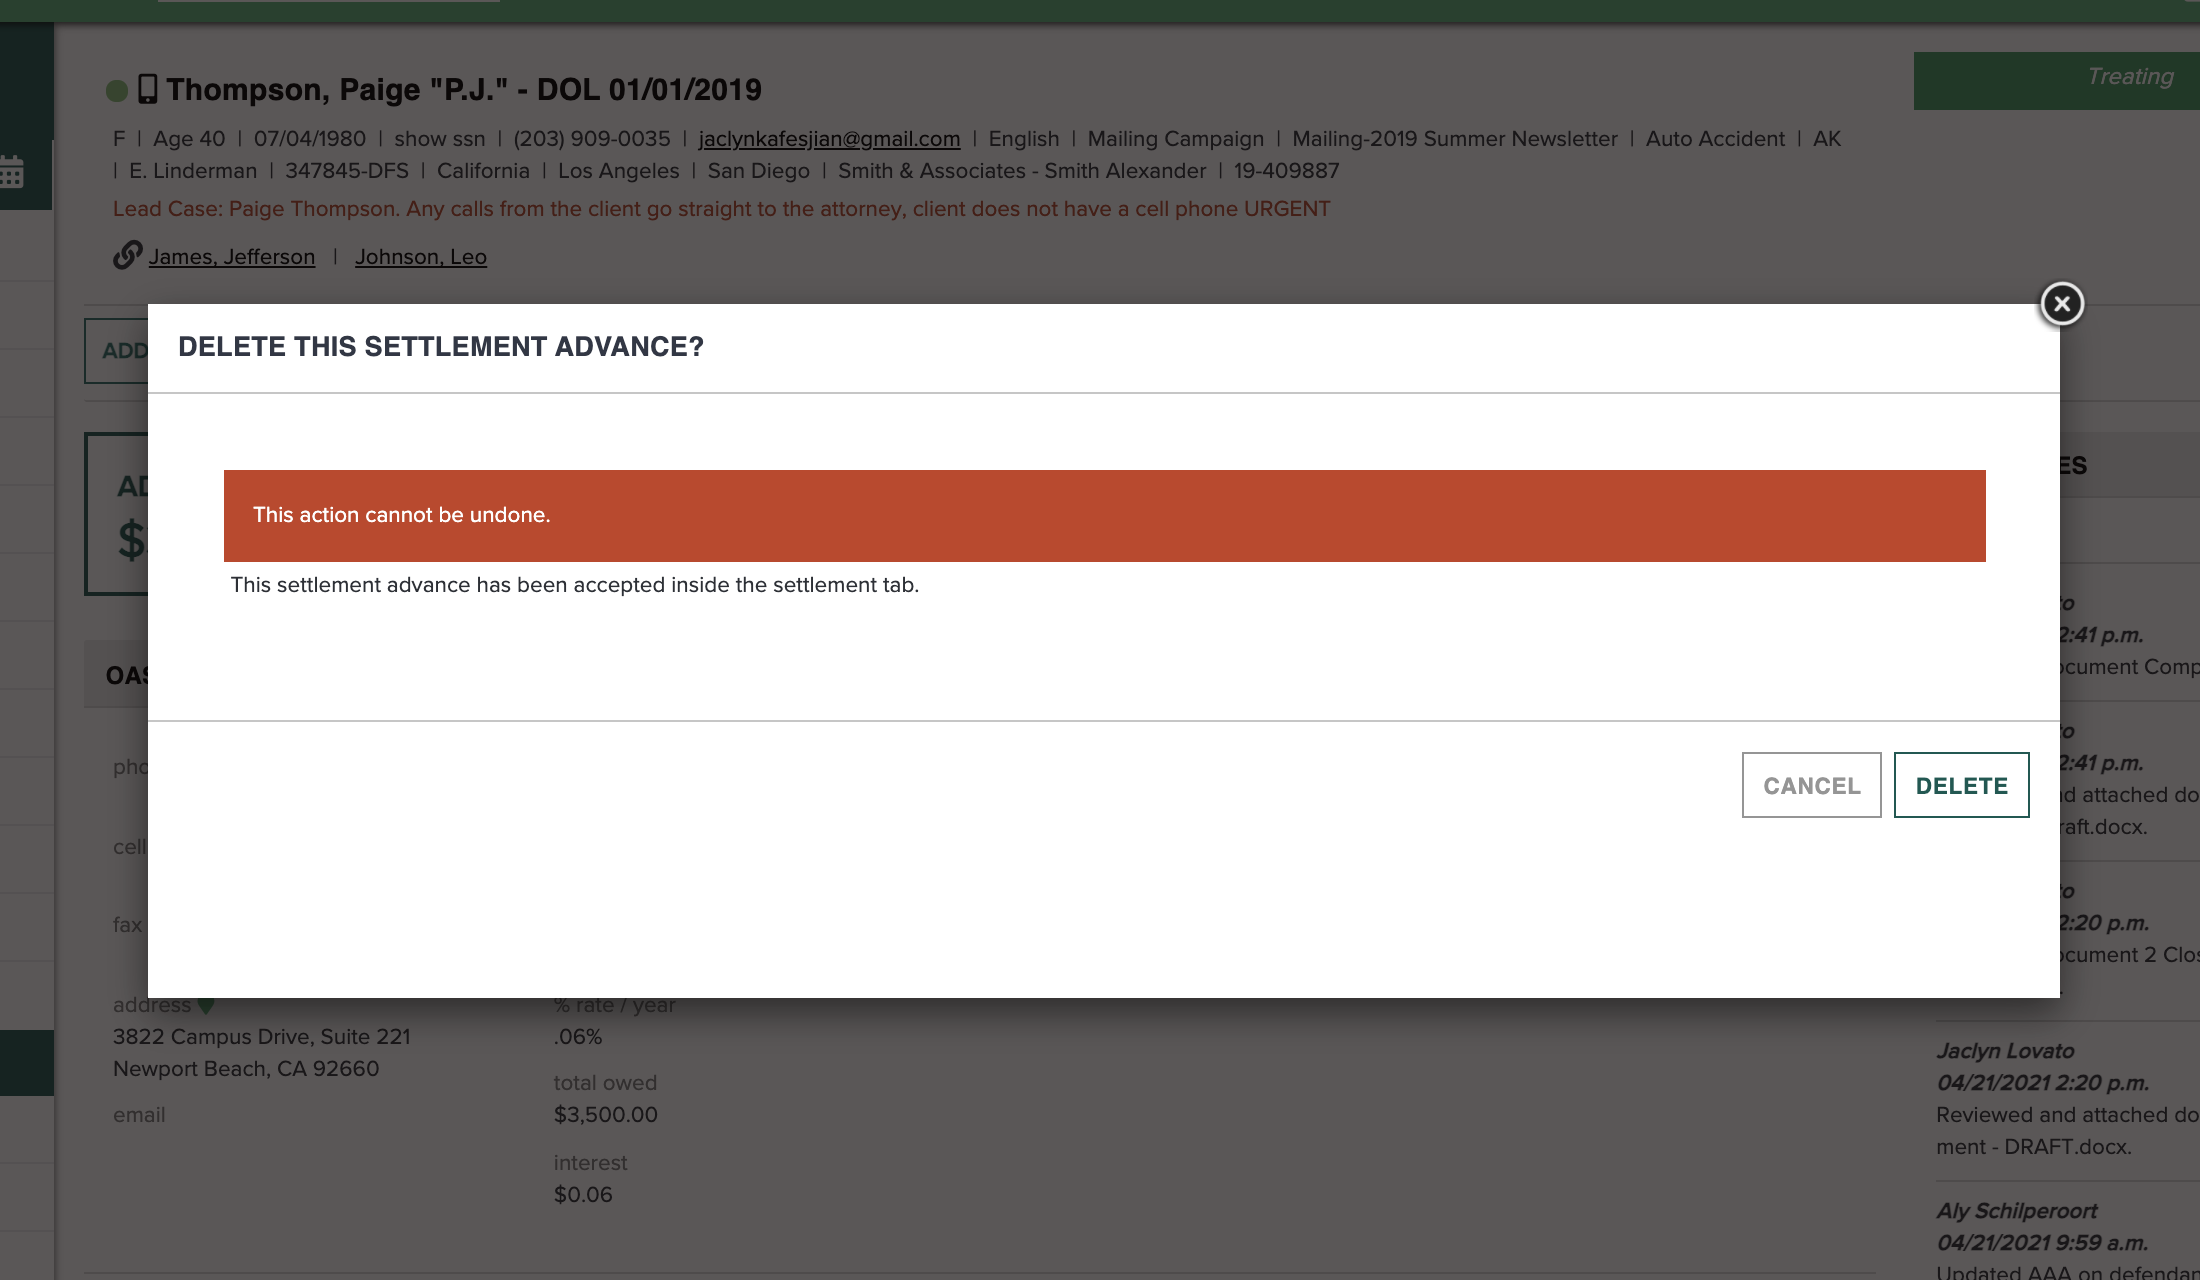Open linked case Johnson, Leo
The image size is (2200, 1280).
421,256
